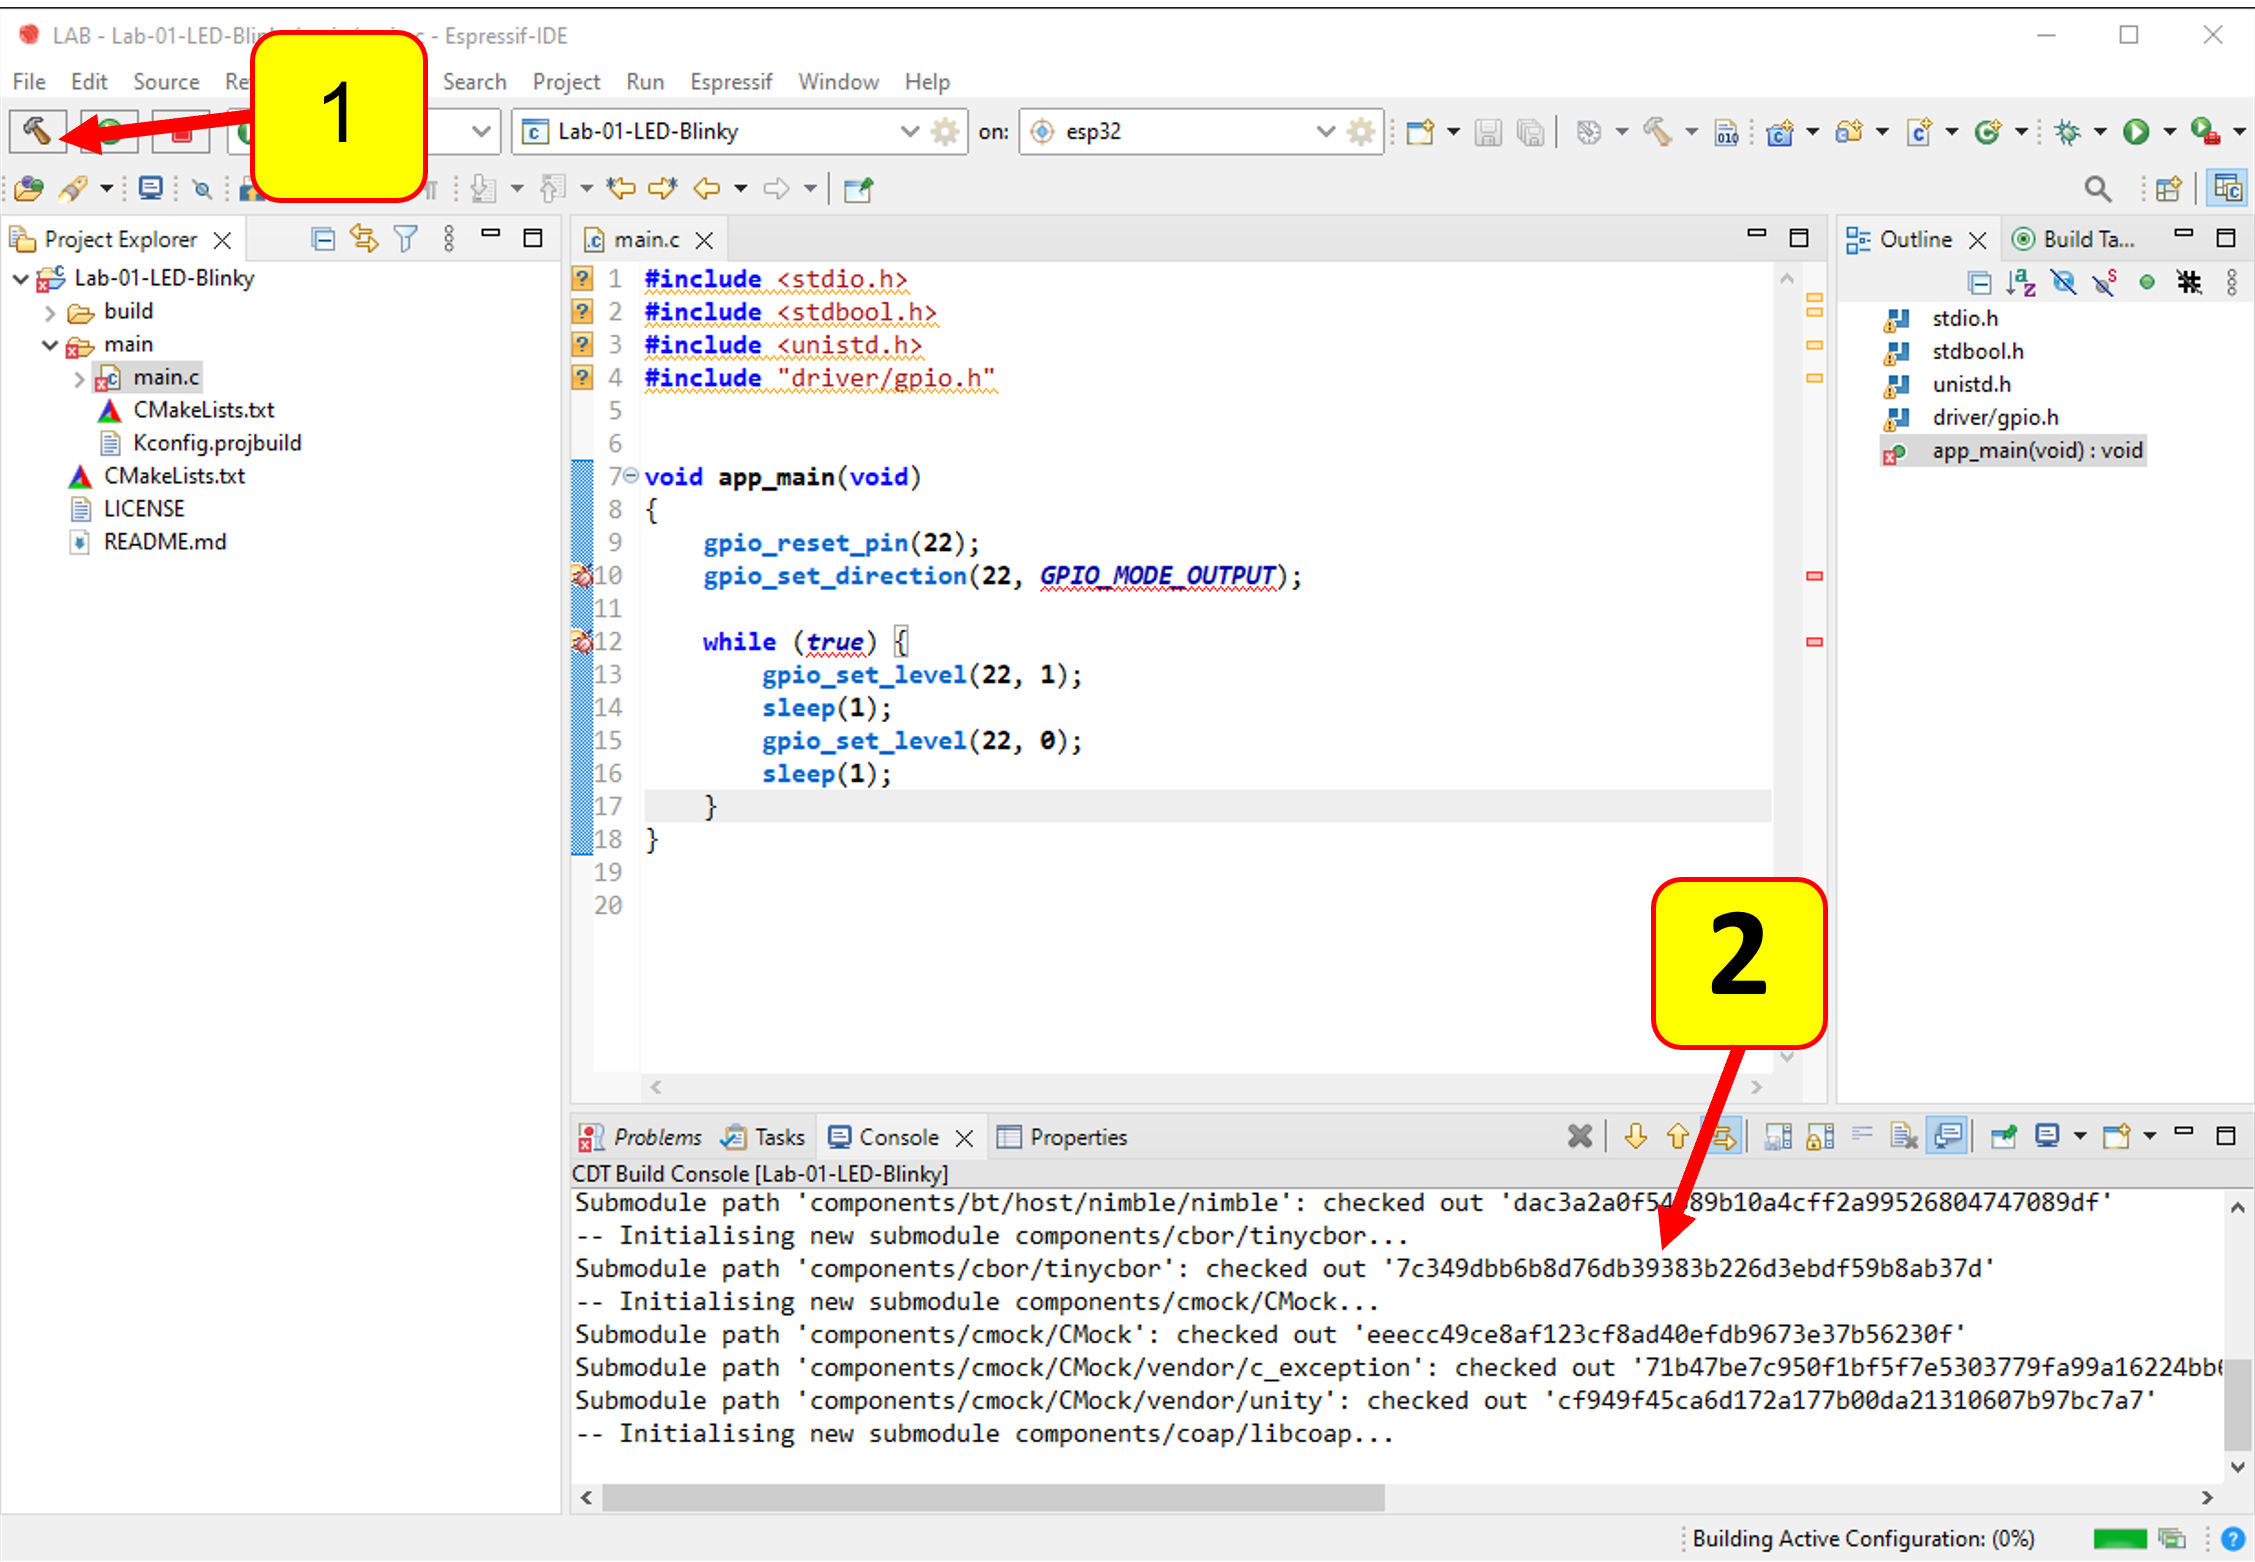
Task: Click Collapse All in Project Explorer
Action: click(x=323, y=239)
